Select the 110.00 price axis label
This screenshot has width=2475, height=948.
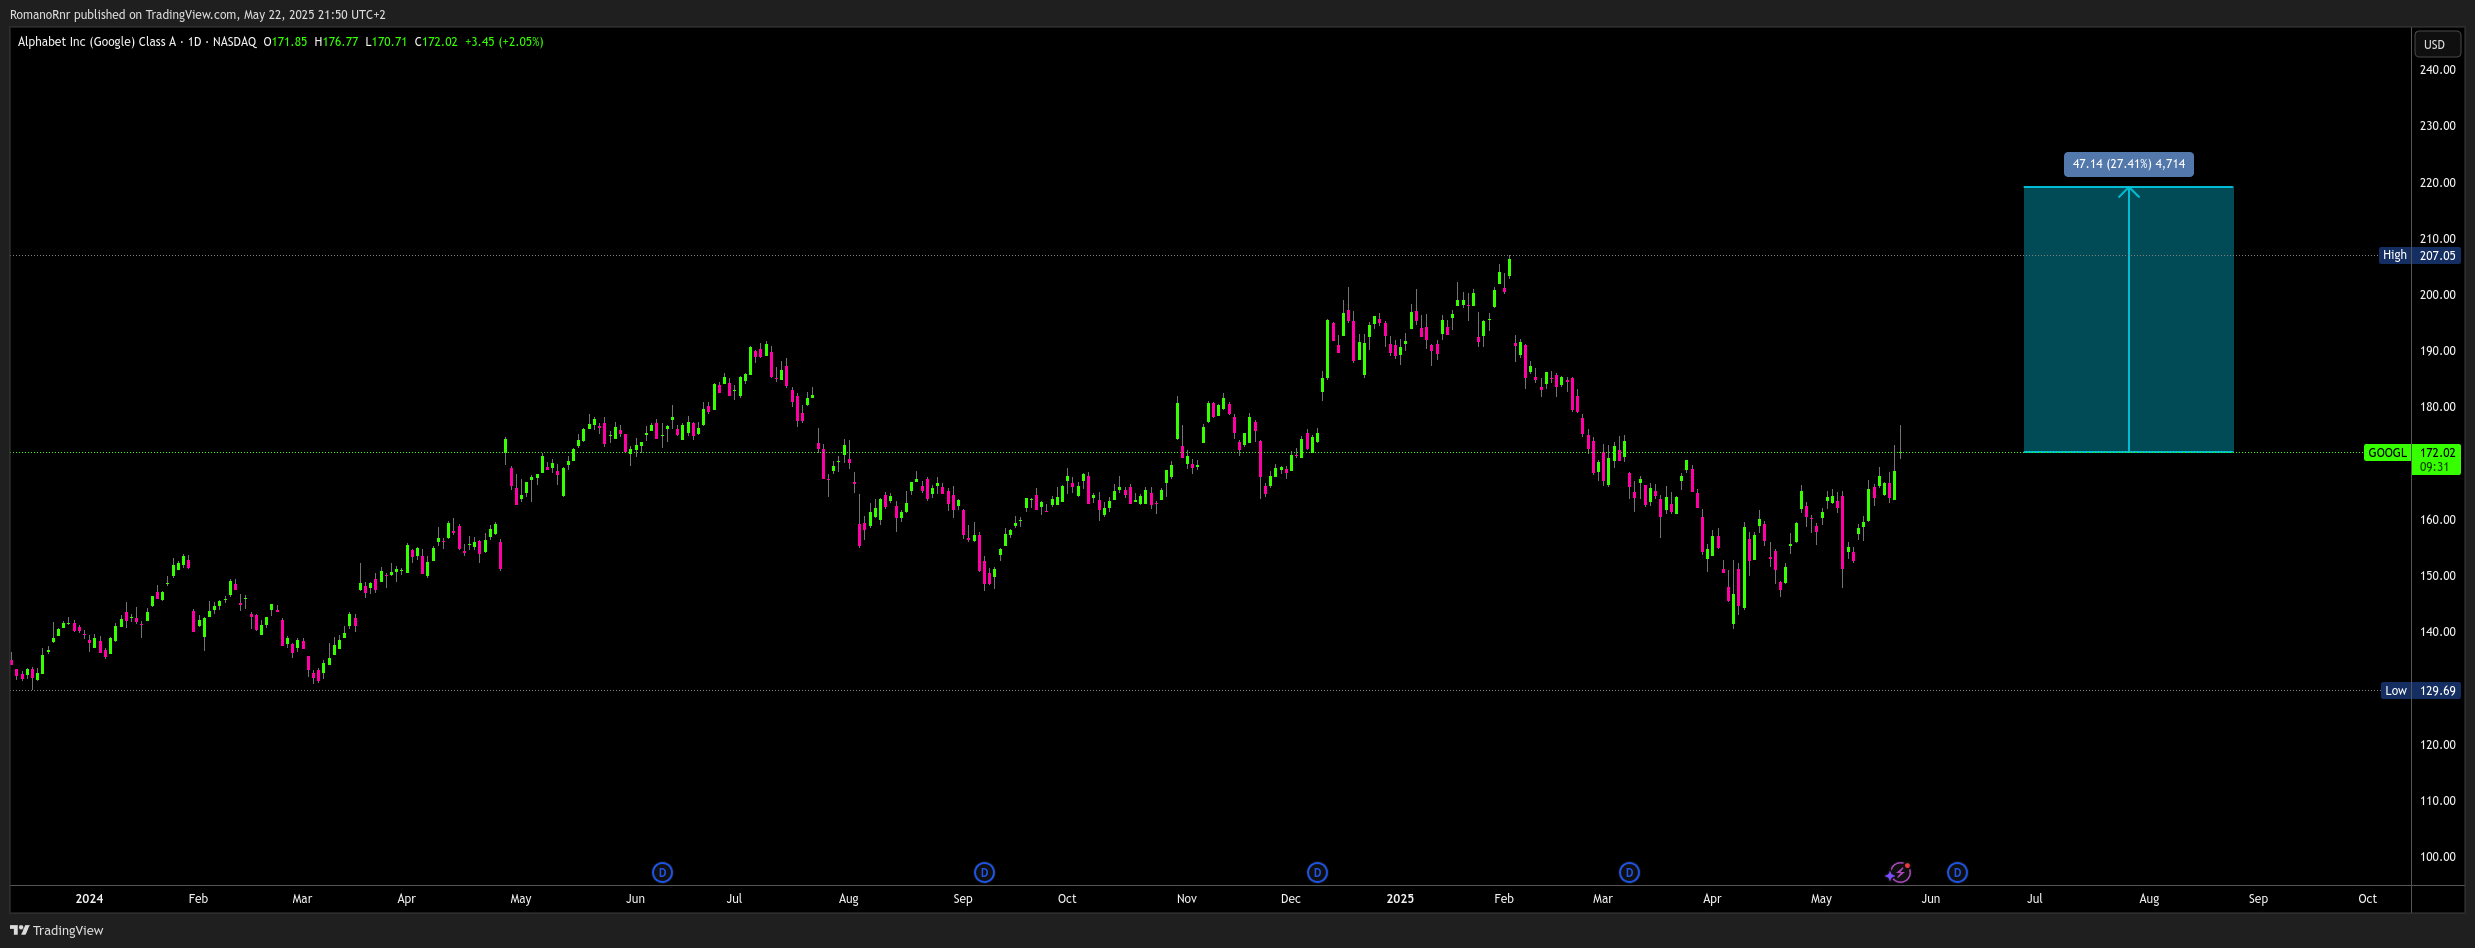point(2438,801)
